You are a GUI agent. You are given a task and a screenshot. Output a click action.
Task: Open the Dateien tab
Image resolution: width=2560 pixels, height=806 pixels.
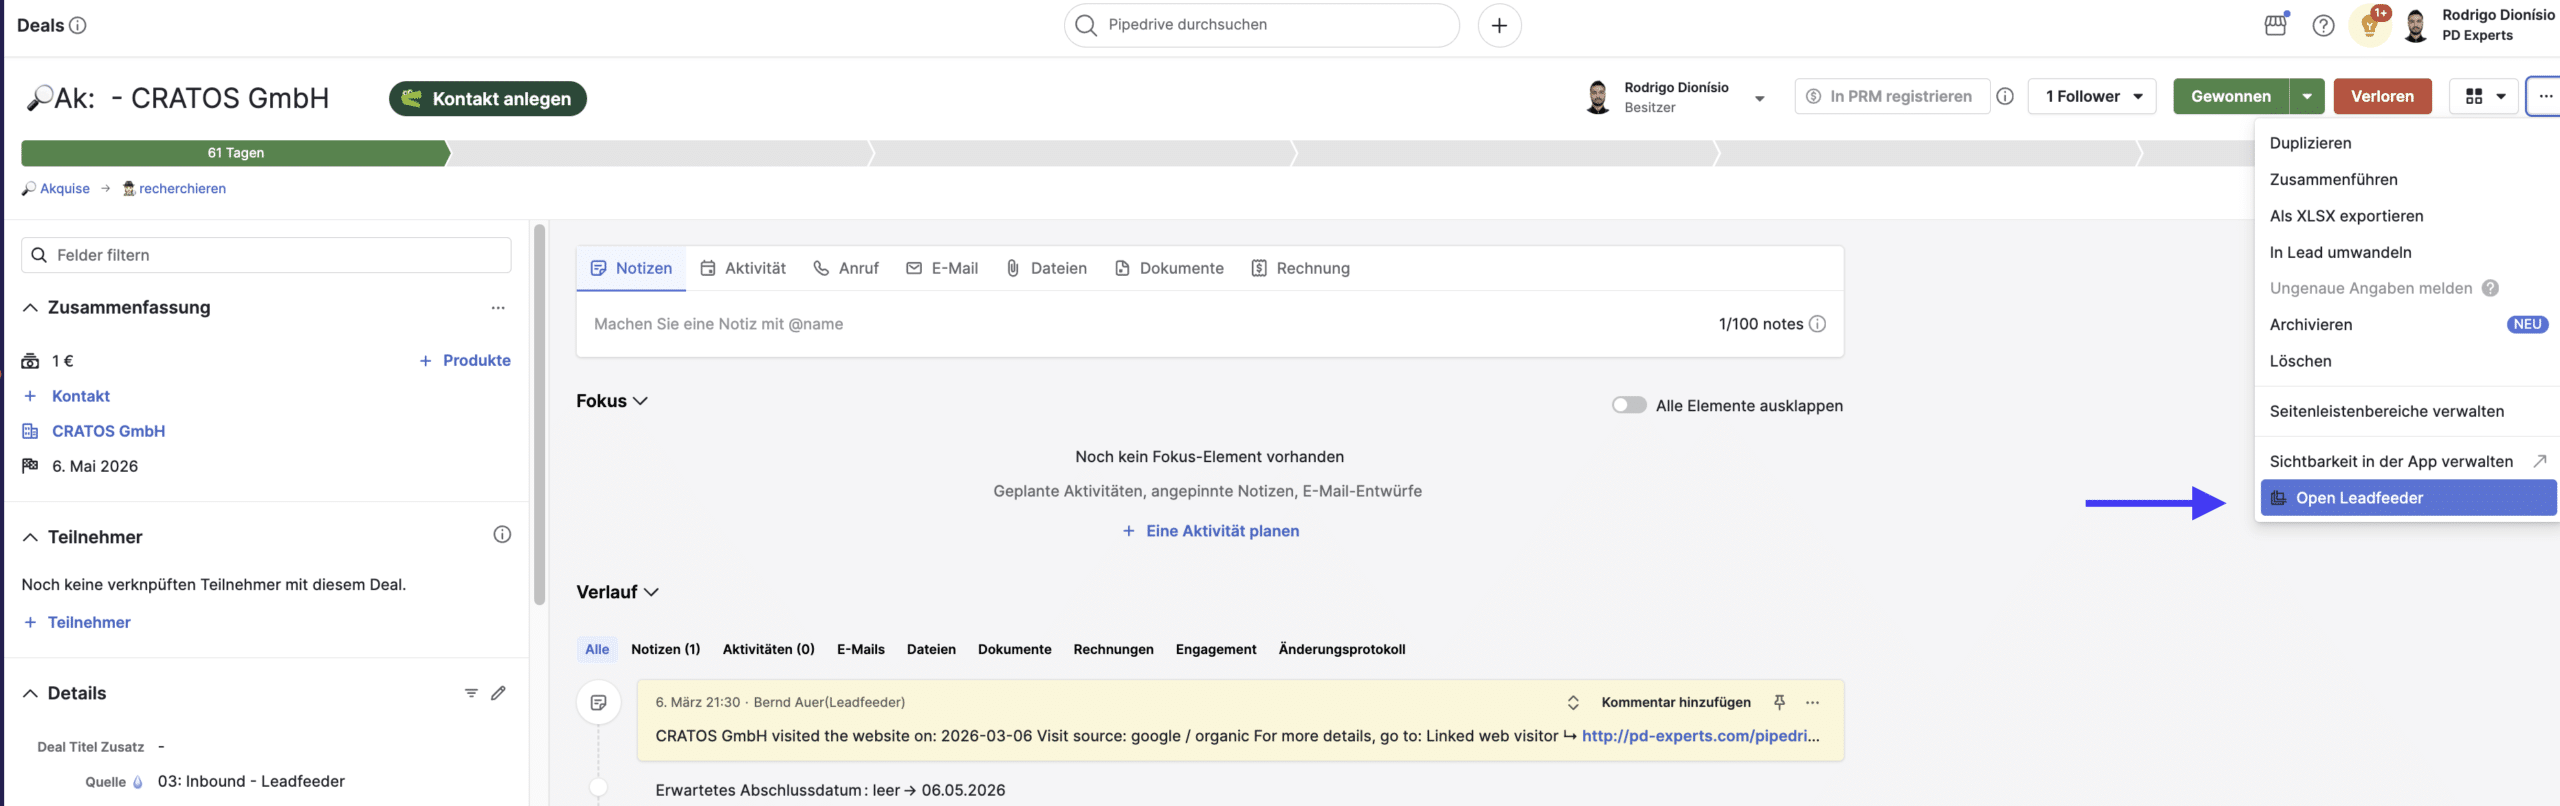point(1046,268)
